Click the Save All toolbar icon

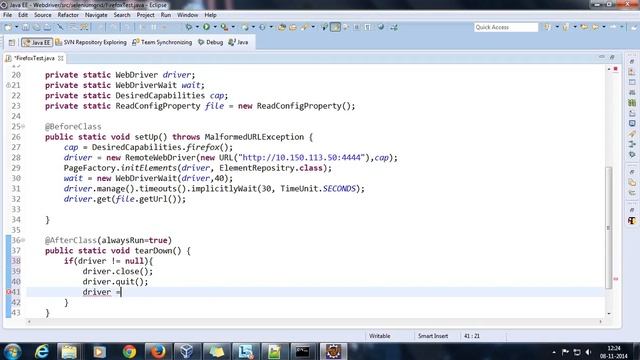click(x=37, y=27)
